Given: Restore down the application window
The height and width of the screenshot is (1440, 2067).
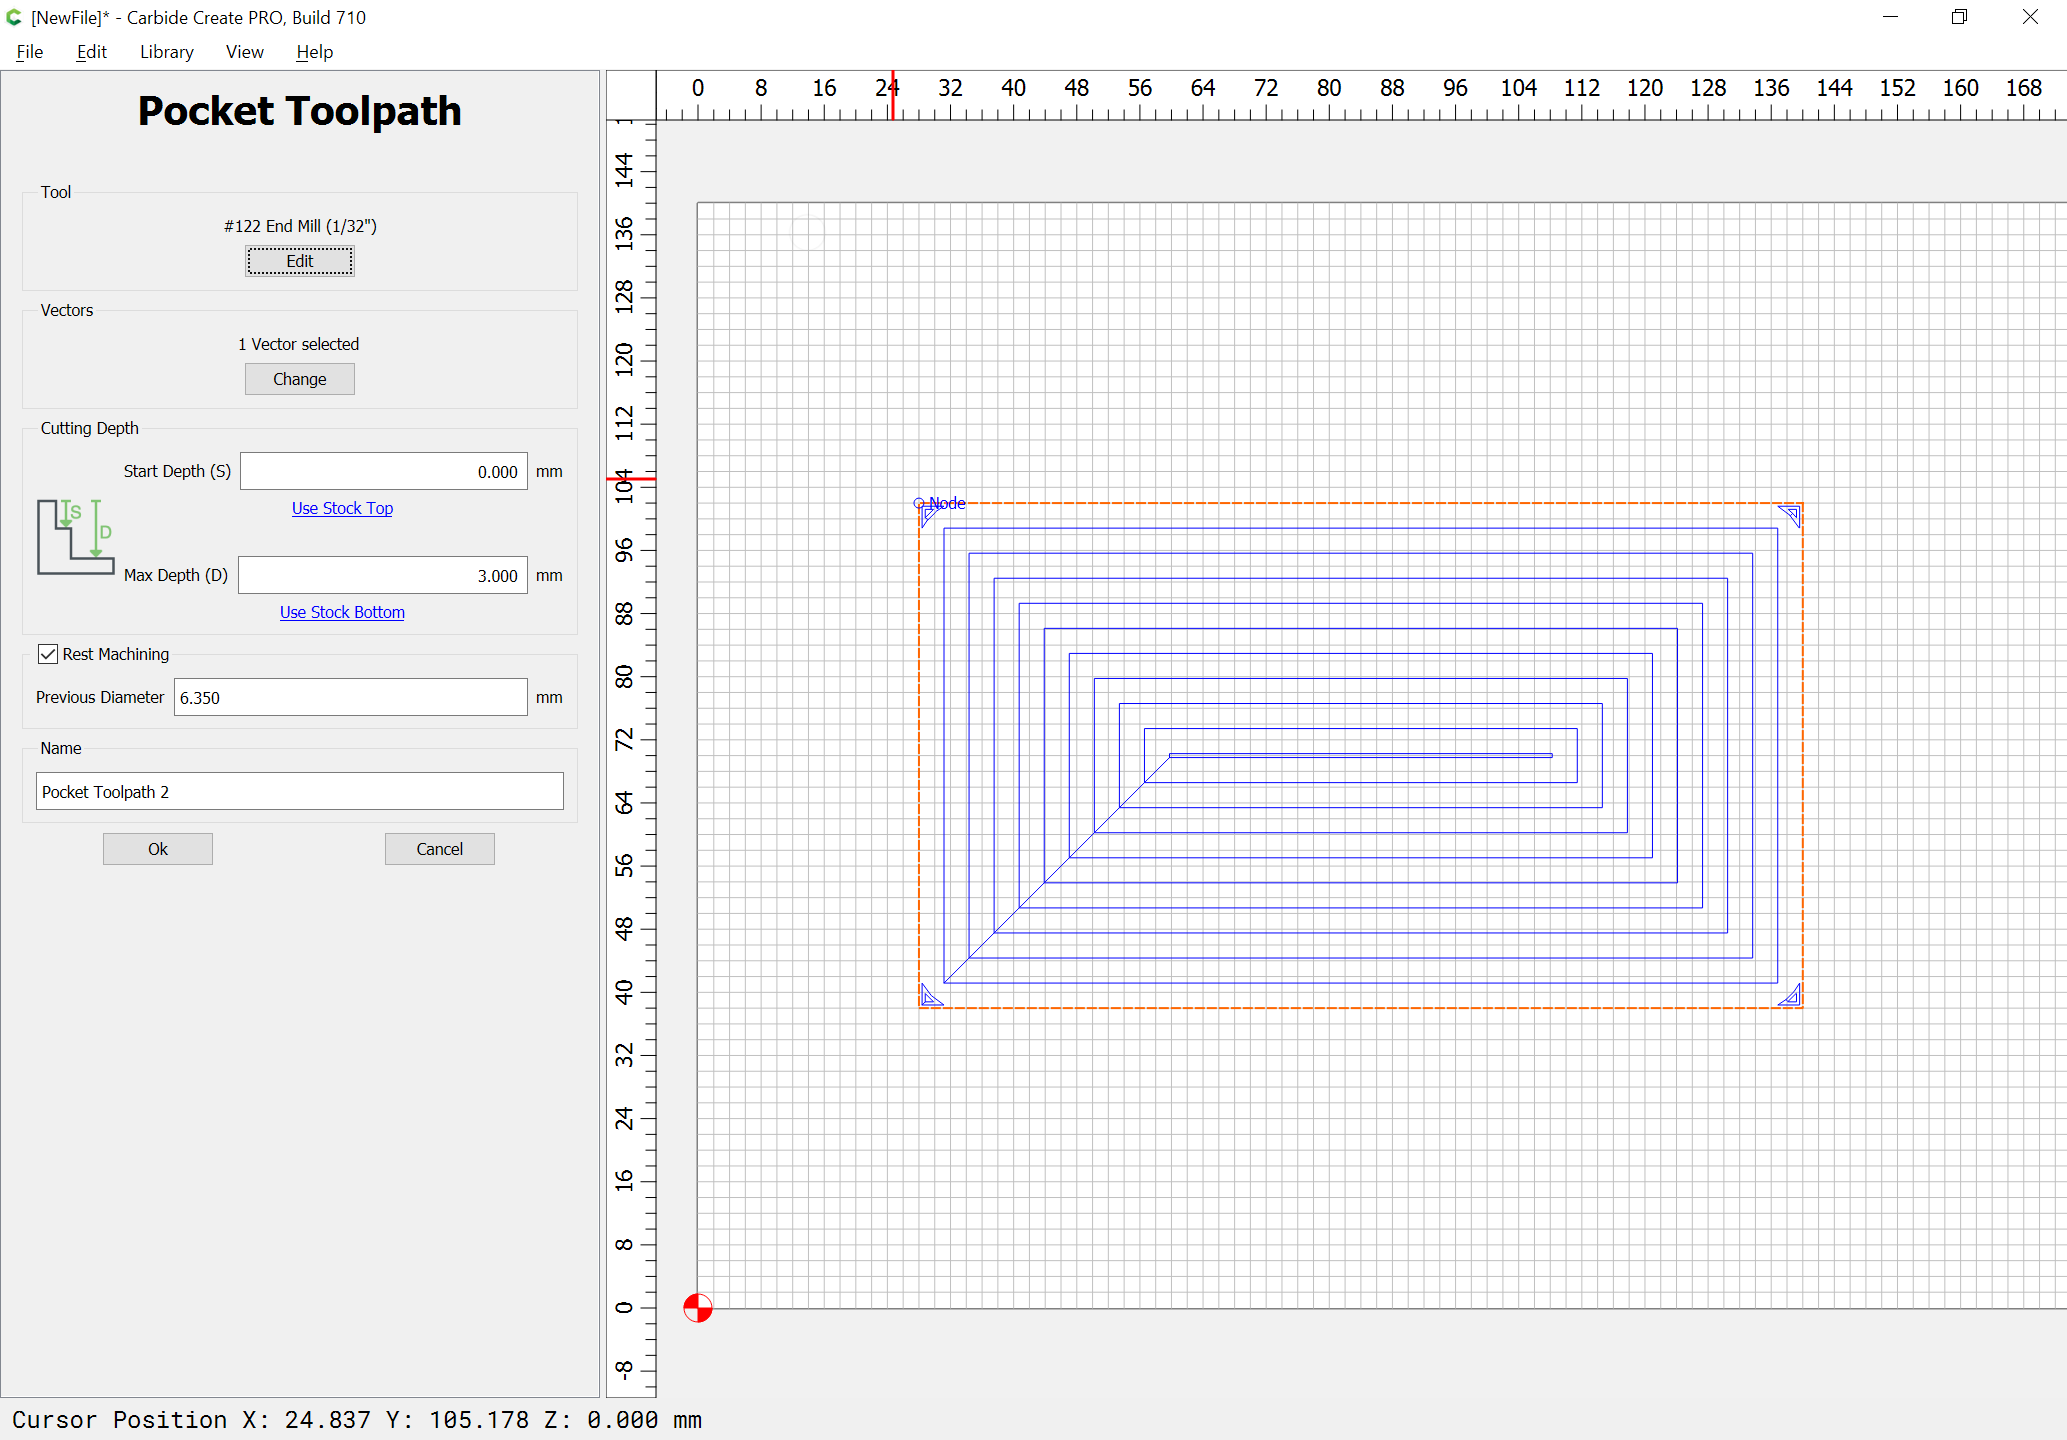Looking at the screenshot, I should (1959, 17).
